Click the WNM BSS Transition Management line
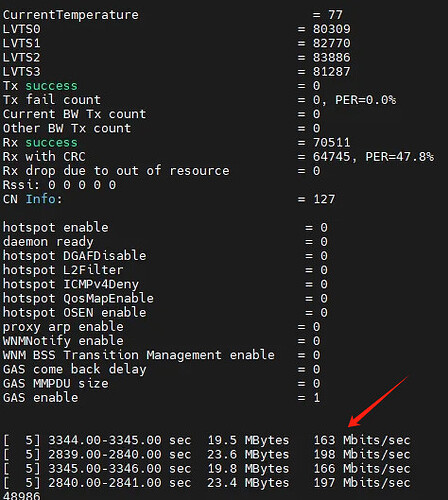The width and height of the screenshot is (448, 500). tap(162, 355)
